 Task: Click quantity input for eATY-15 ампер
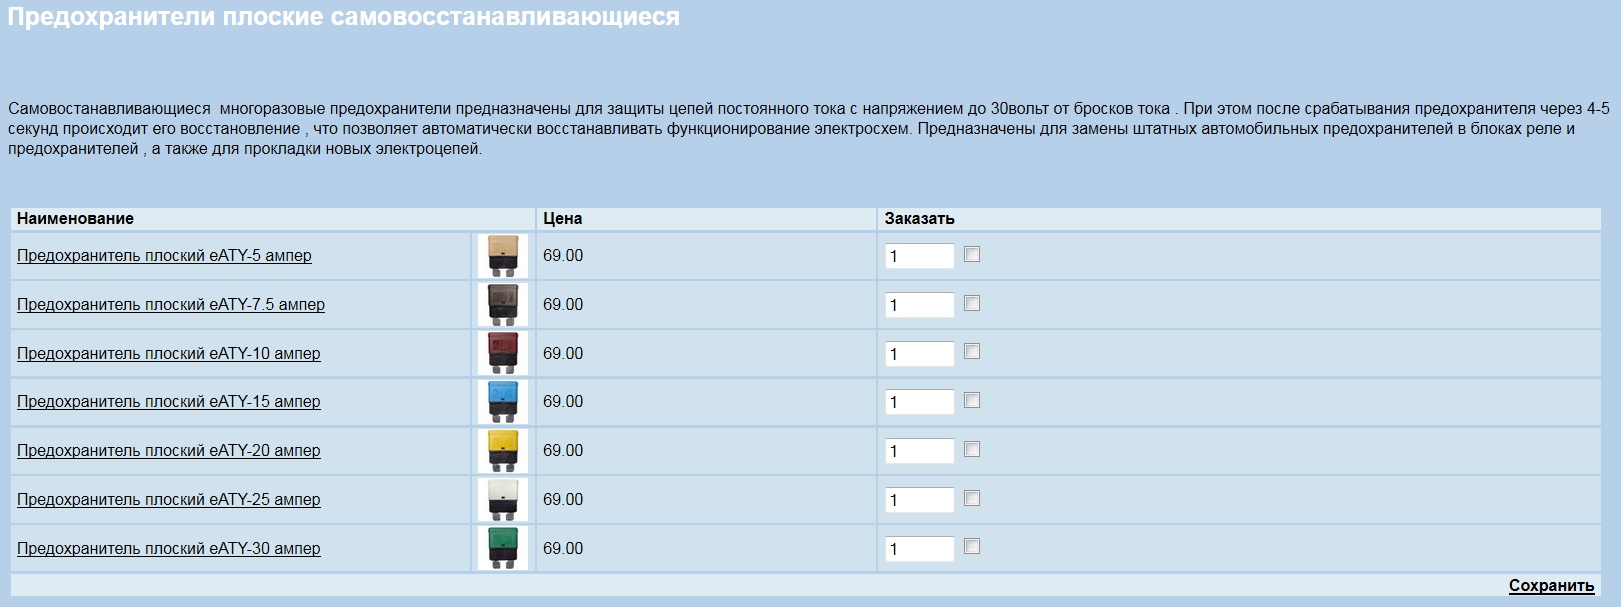tap(920, 402)
